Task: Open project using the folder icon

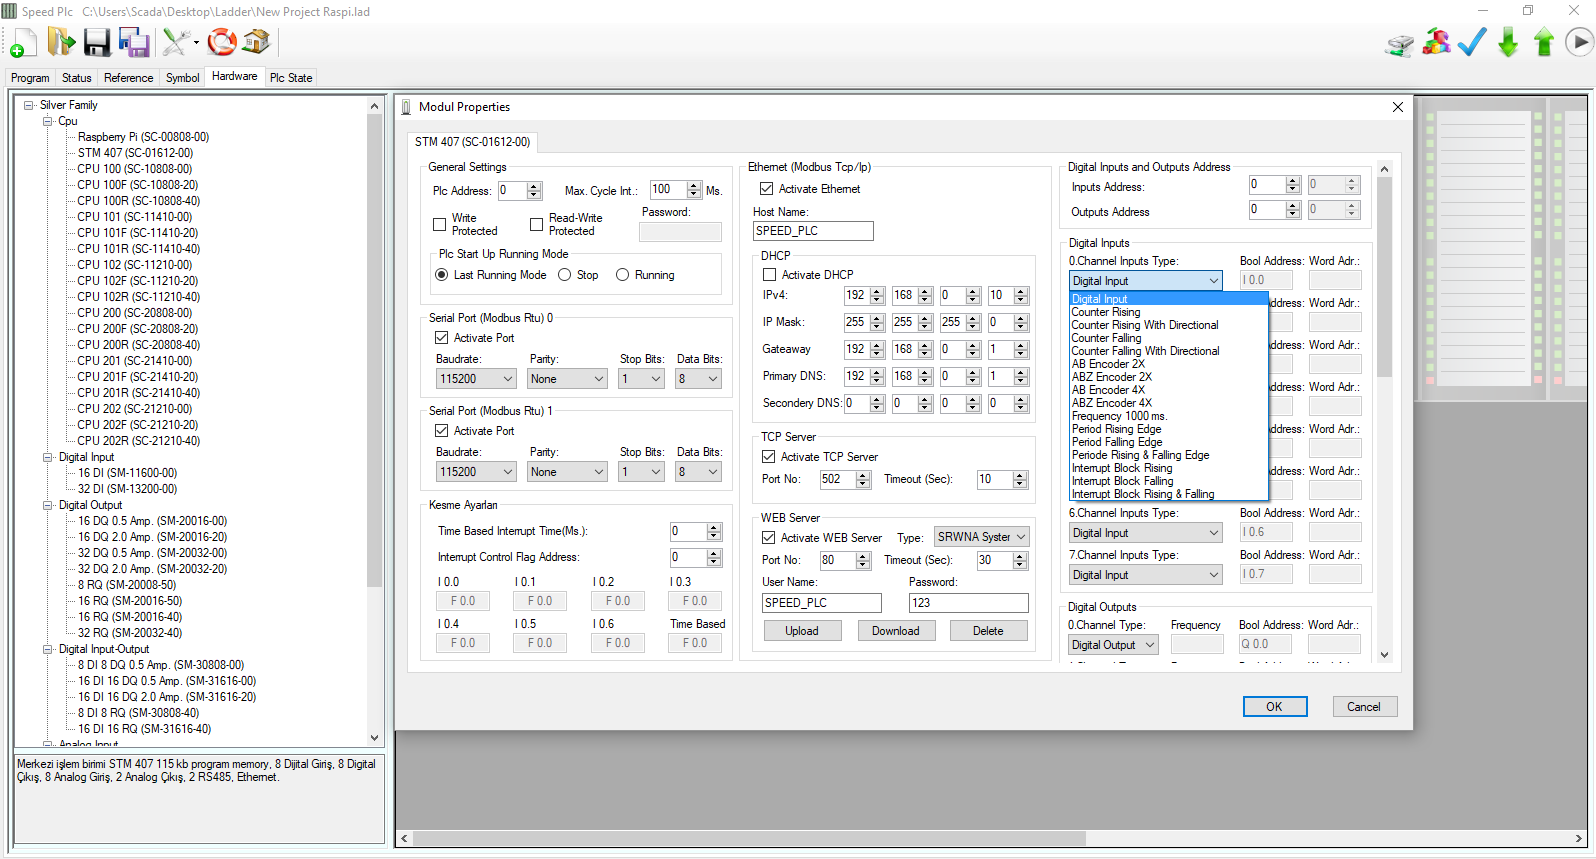Action: (x=61, y=42)
